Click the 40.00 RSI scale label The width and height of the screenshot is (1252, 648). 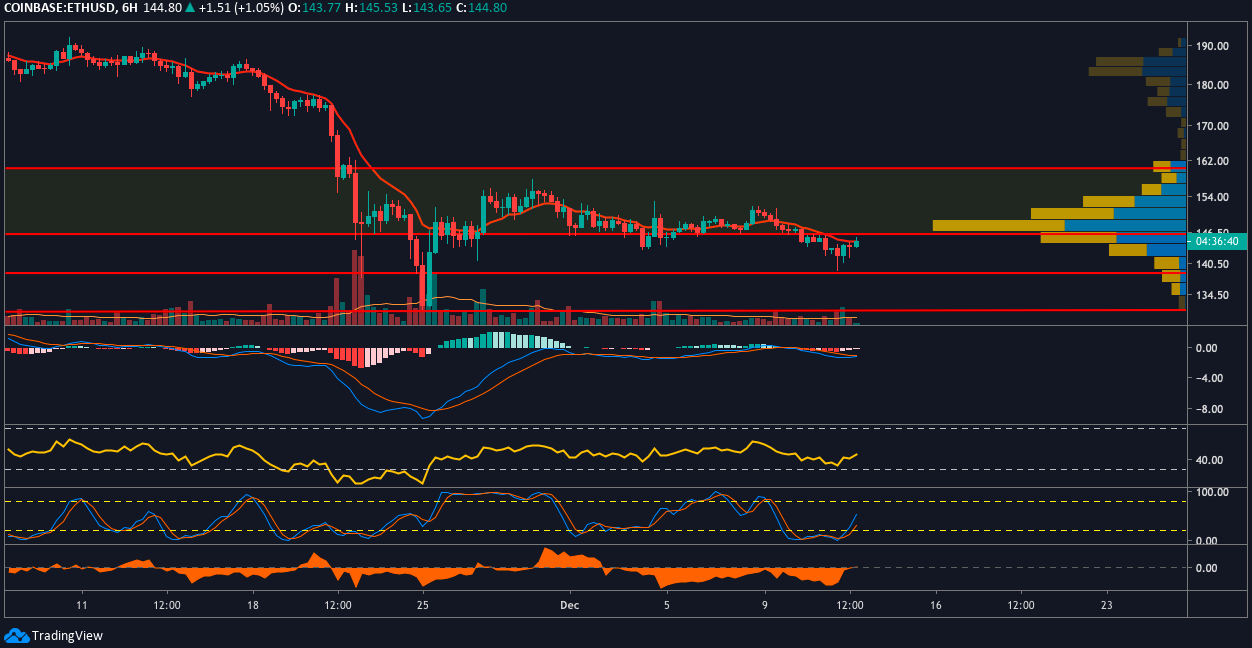[1211, 460]
